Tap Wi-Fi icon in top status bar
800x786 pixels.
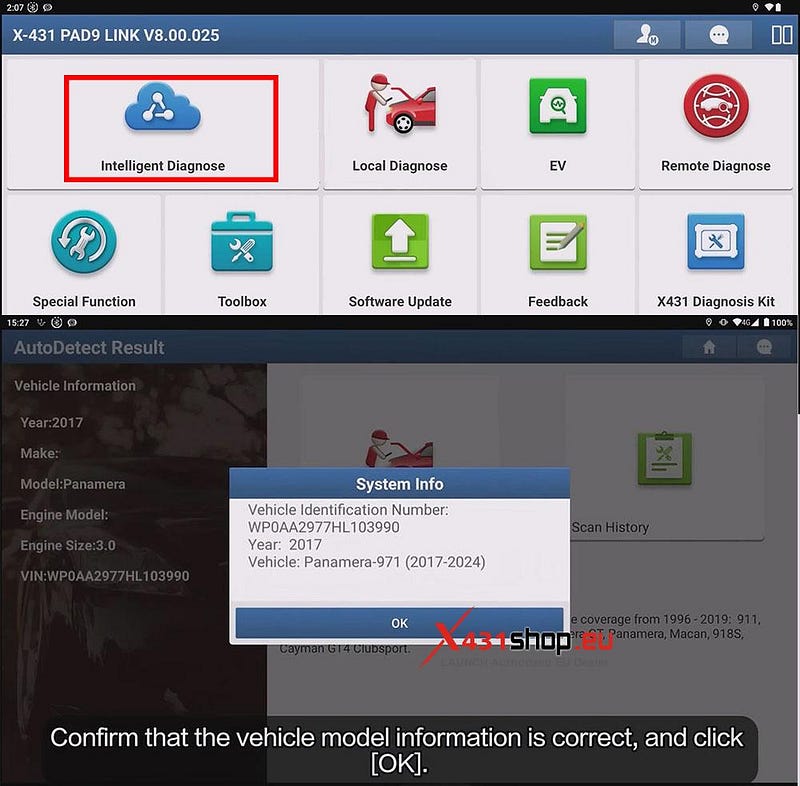pos(769,7)
